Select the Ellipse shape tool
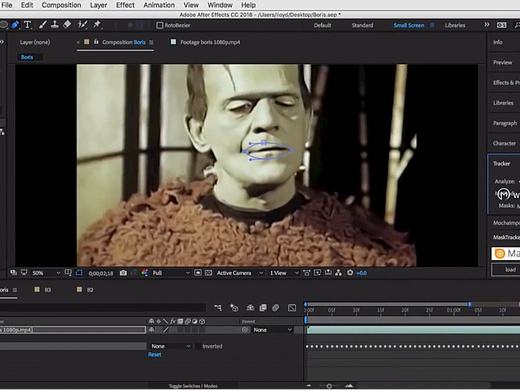This screenshot has height=390, width=520. [3, 25]
